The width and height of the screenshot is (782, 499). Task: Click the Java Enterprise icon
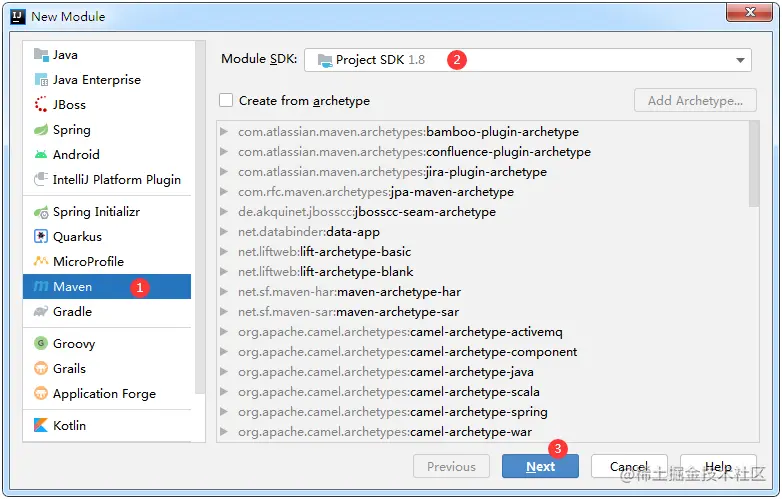[41, 79]
